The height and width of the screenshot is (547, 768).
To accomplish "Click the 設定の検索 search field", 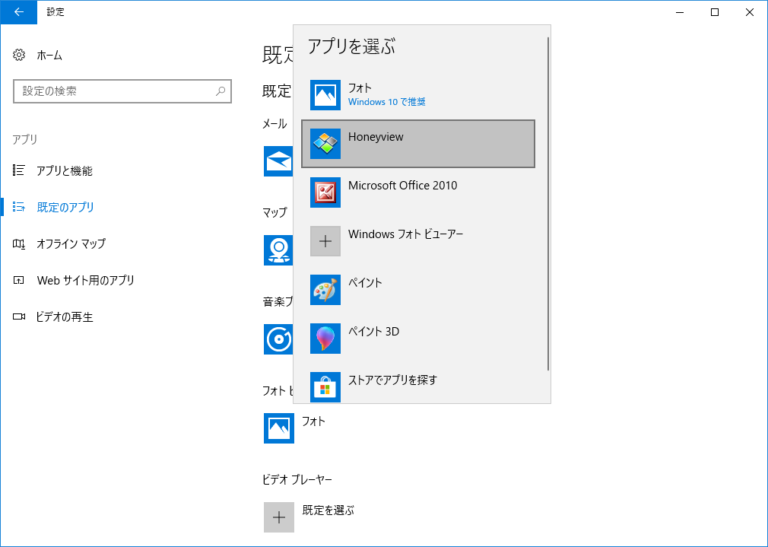I will tap(110, 91).
